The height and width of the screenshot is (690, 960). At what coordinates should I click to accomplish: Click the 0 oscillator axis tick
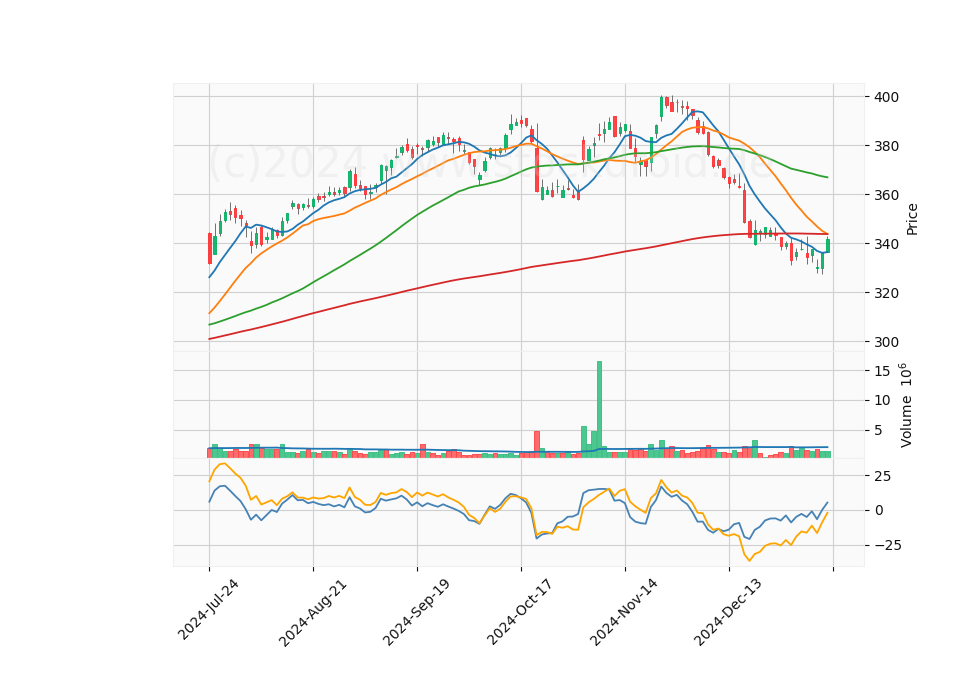coord(879,511)
